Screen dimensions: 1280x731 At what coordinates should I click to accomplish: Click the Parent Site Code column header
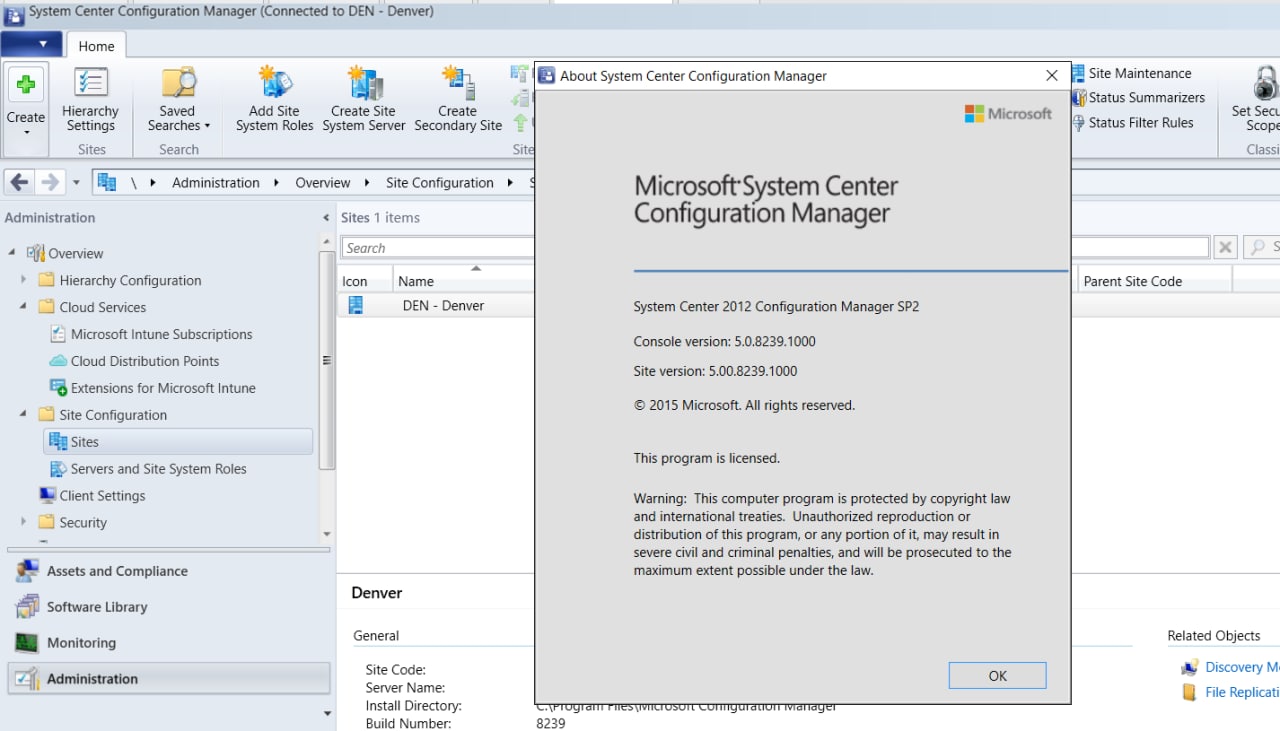pos(1155,281)
